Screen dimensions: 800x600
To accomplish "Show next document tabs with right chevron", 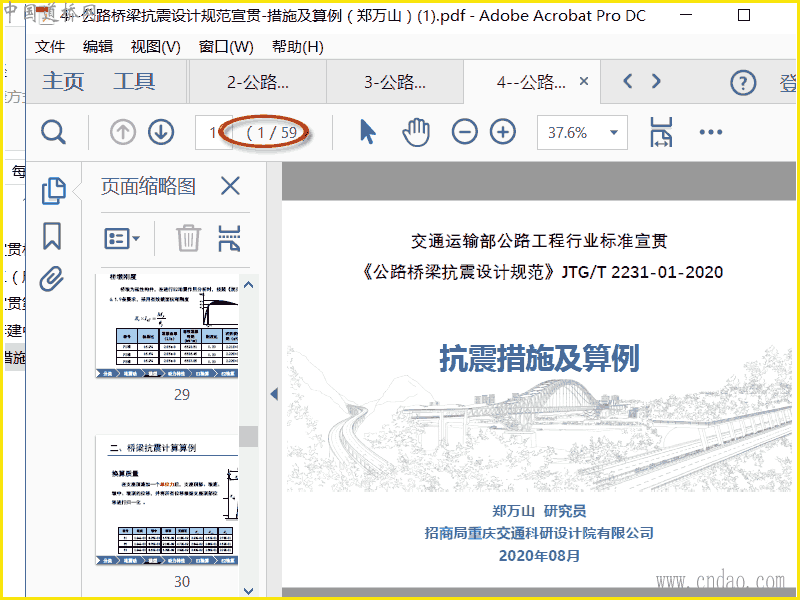I will click(656, 81).
